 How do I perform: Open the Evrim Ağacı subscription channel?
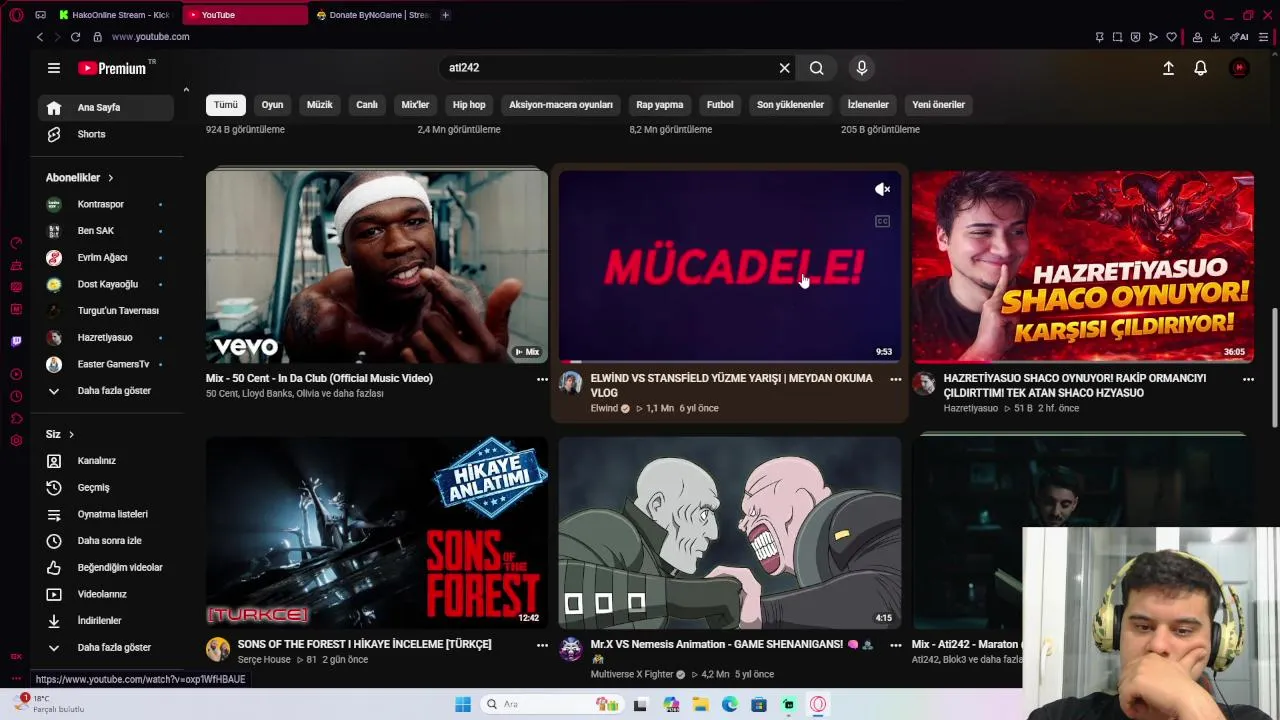[x=106, y=257]
